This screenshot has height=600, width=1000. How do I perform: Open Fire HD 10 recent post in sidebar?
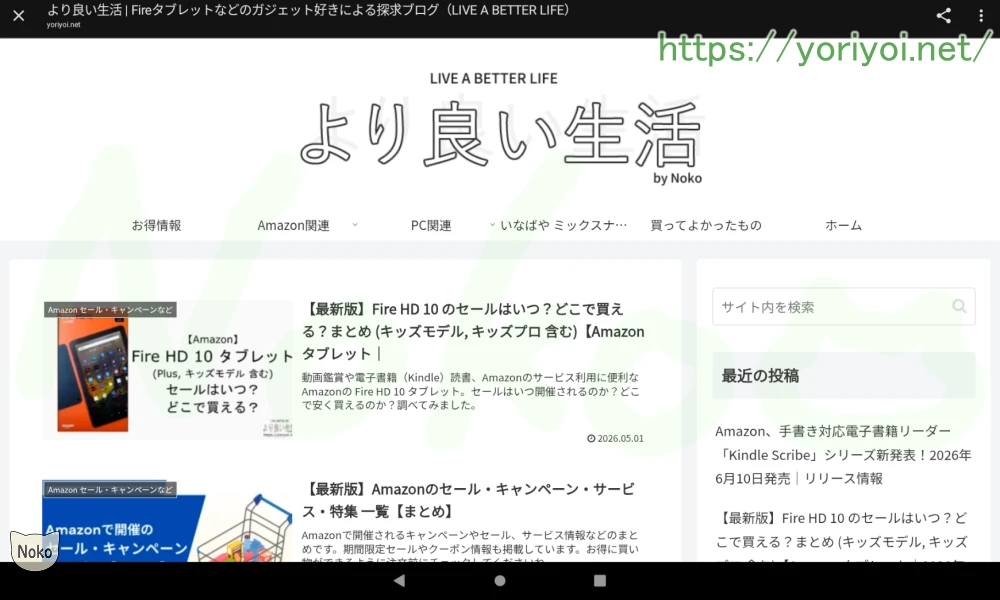click(843, 534)
